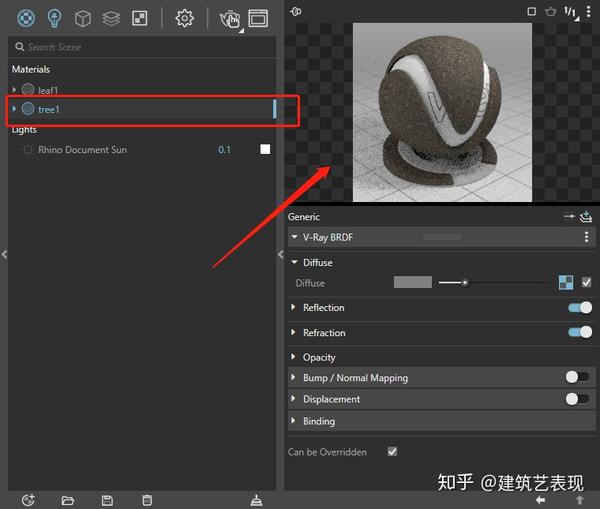
Task: Expand the Binding section
Action: [293, 421]
